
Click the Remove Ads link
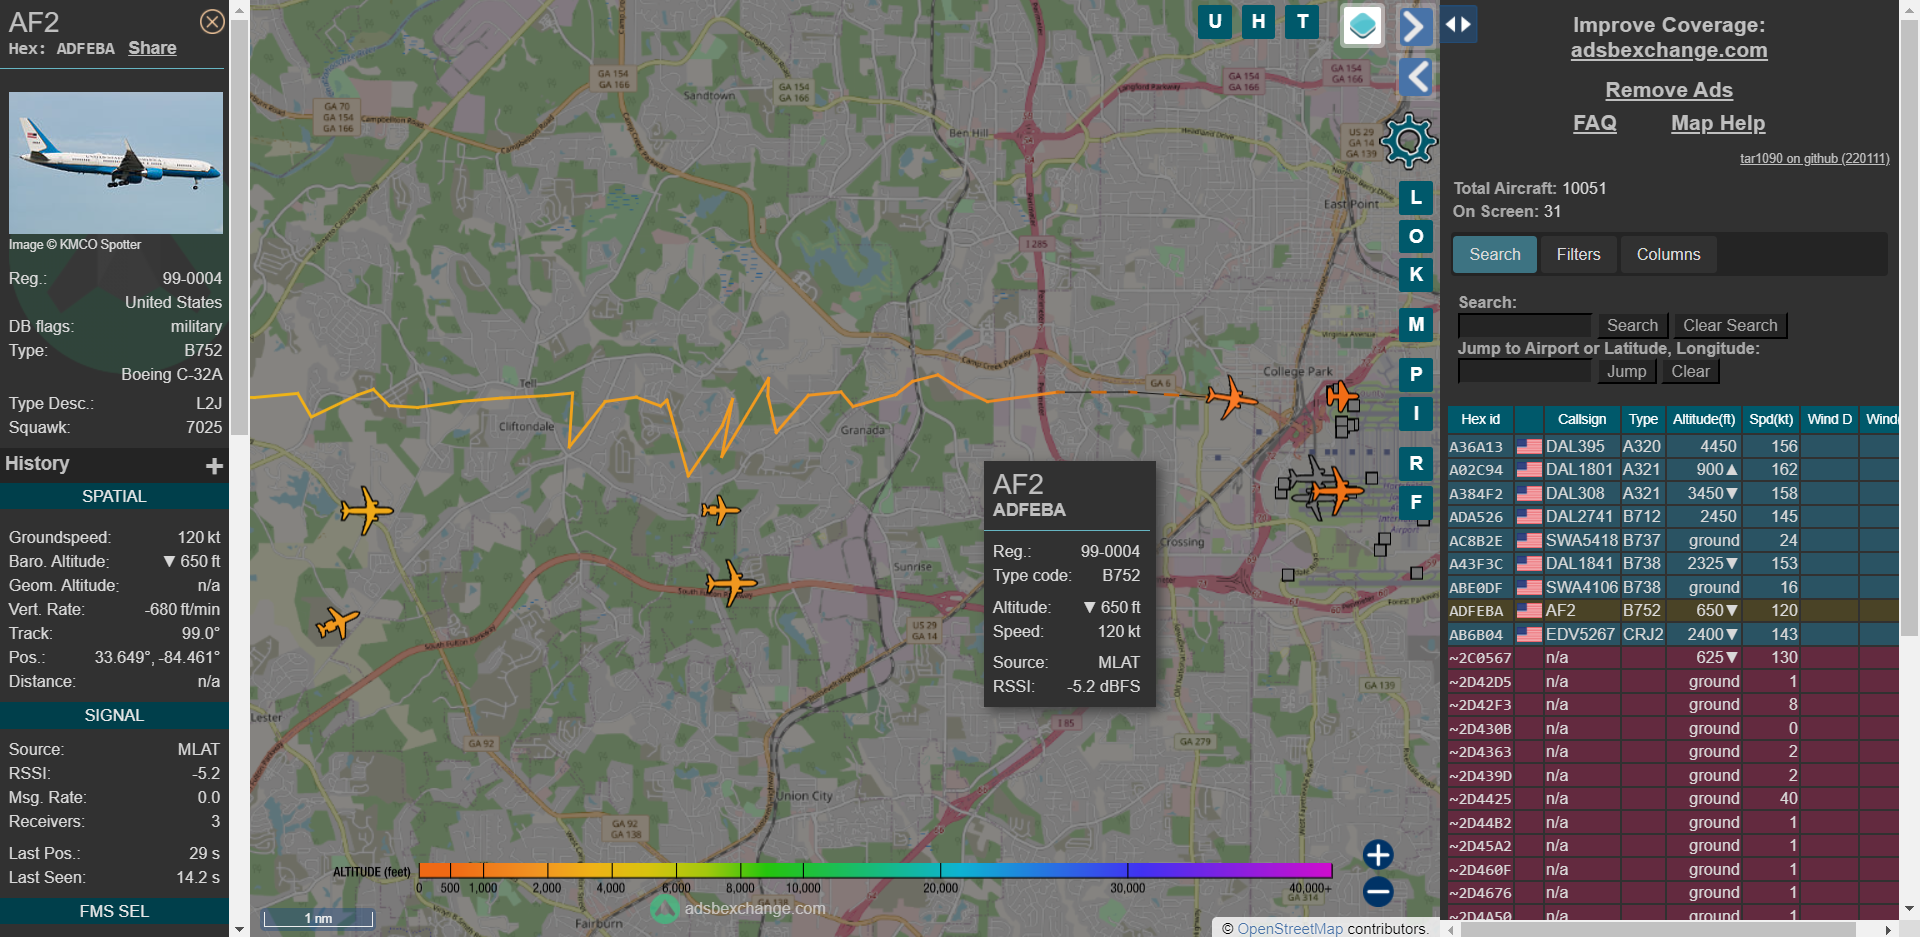click(1668, 90)
